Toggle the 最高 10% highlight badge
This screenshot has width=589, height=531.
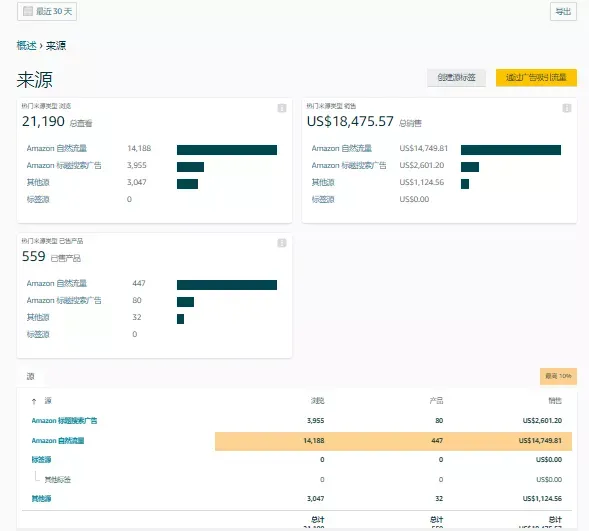click(x=558, y=376)
